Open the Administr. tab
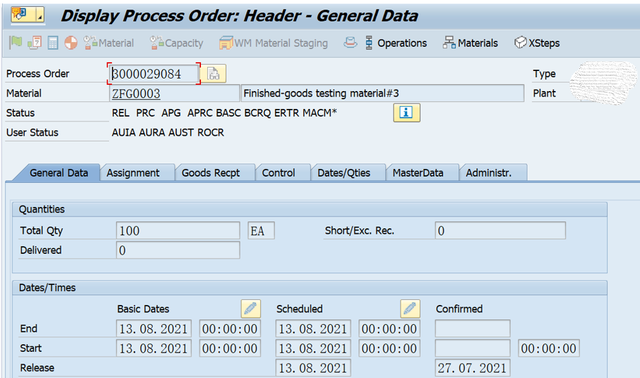 pyautogui.click(x=489, y=173)
